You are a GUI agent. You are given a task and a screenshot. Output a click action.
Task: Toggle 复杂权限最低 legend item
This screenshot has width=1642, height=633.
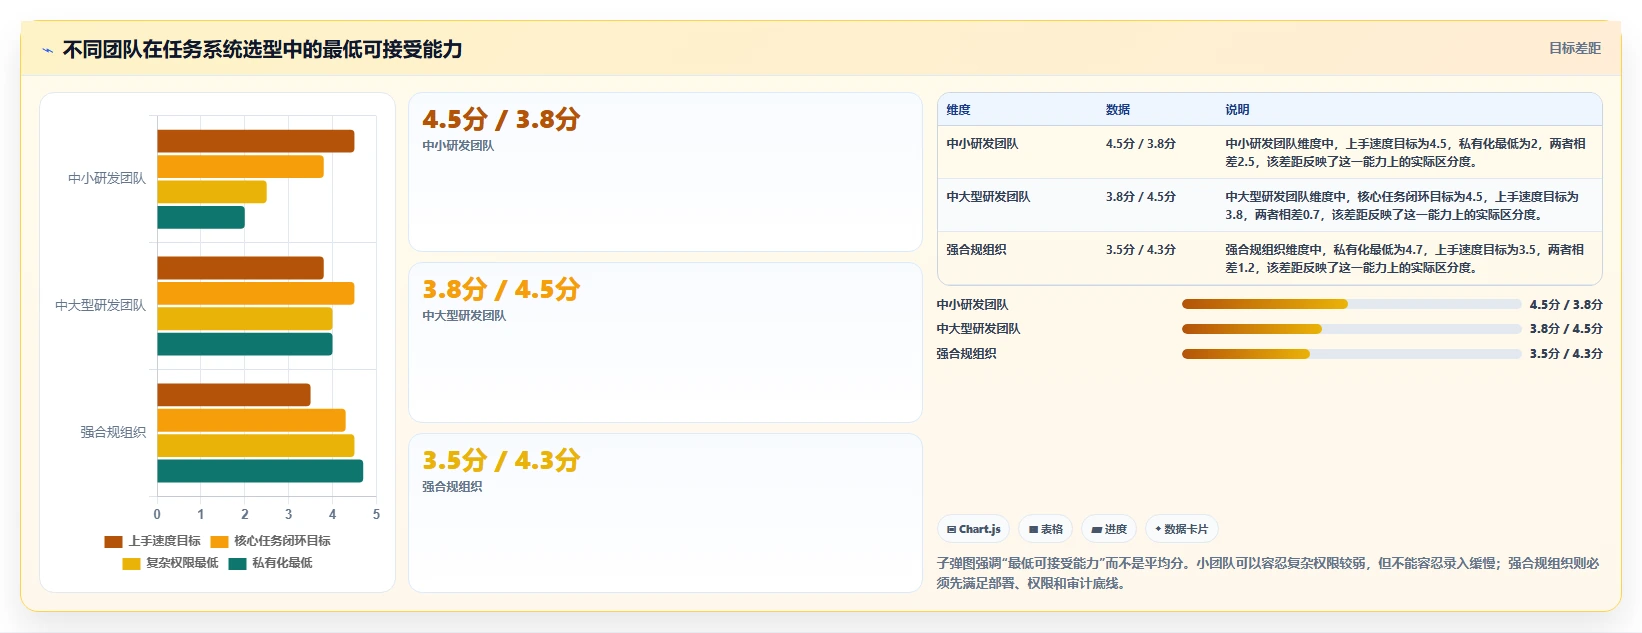[170, 563]
